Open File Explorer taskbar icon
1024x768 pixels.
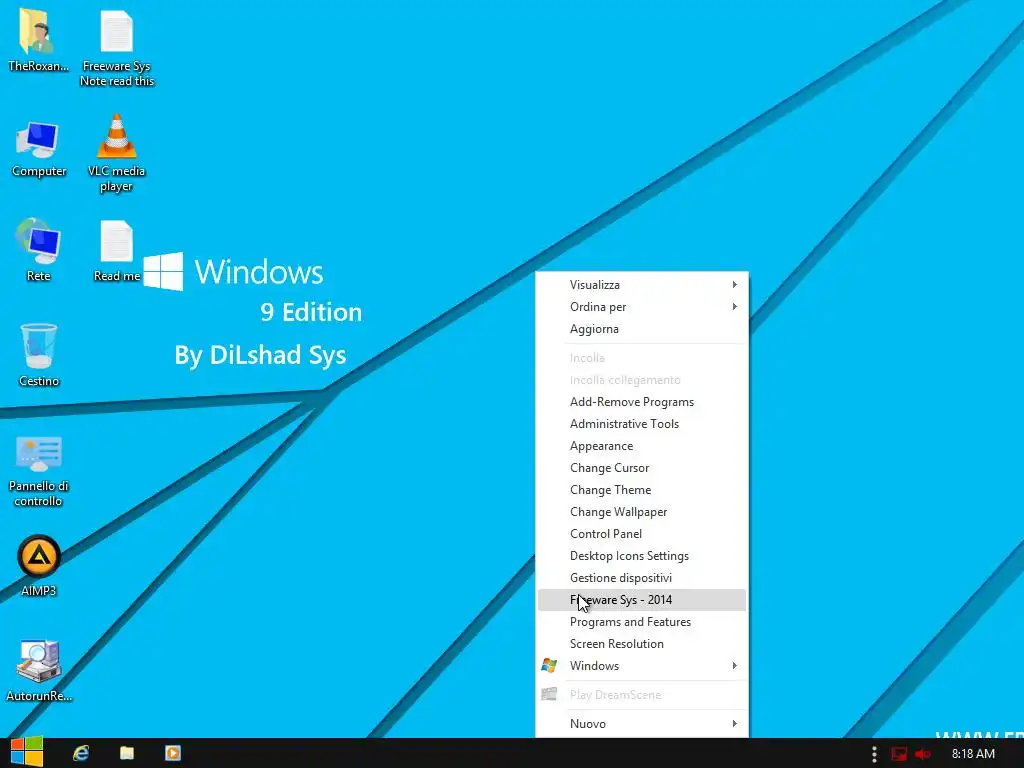(x=127, y=753)
